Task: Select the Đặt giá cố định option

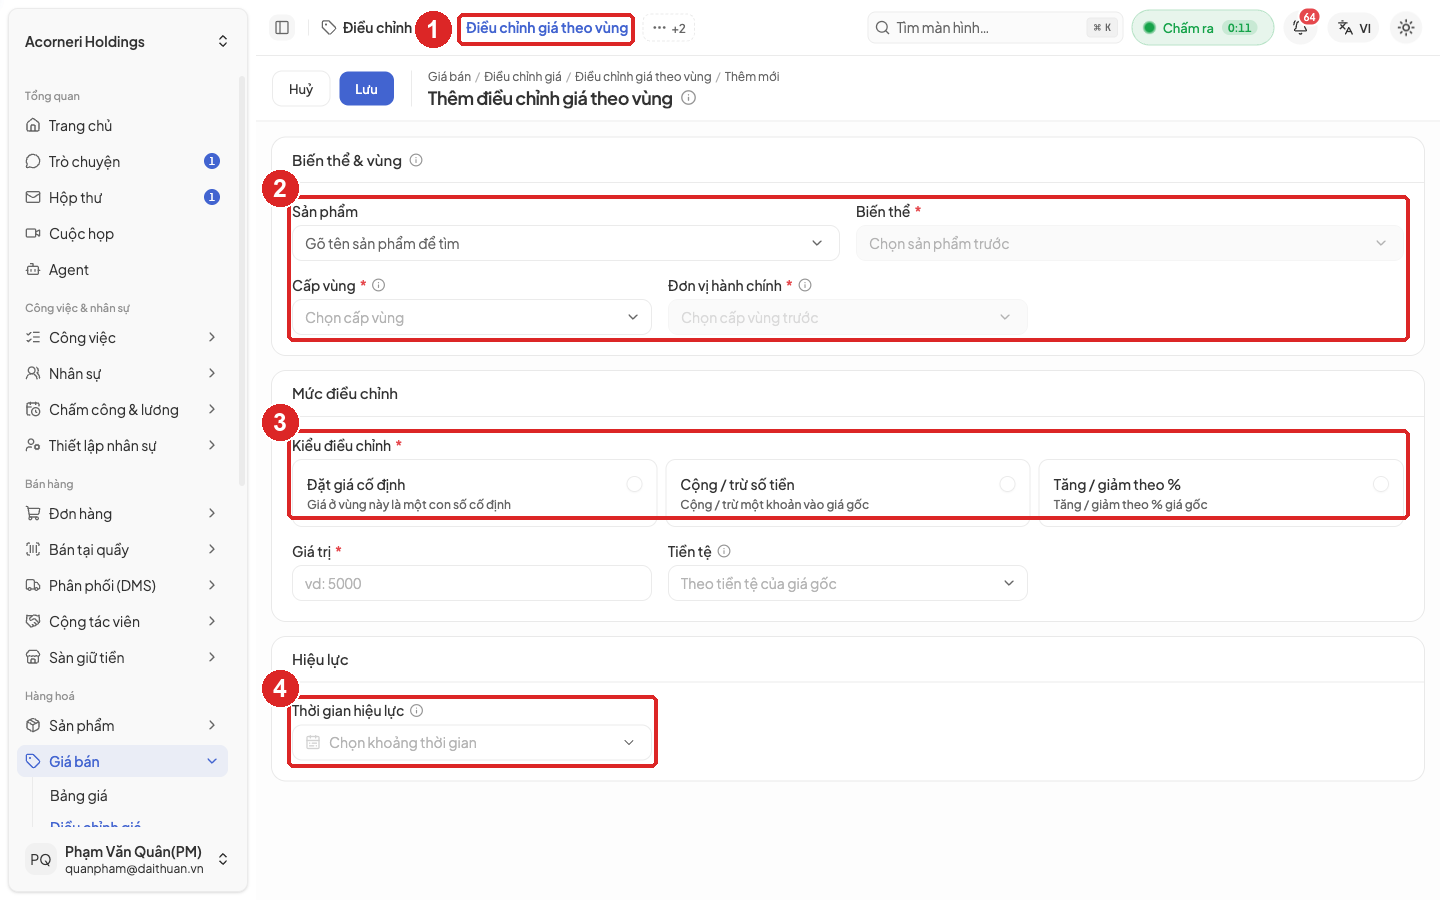Action: pos(474,493)
